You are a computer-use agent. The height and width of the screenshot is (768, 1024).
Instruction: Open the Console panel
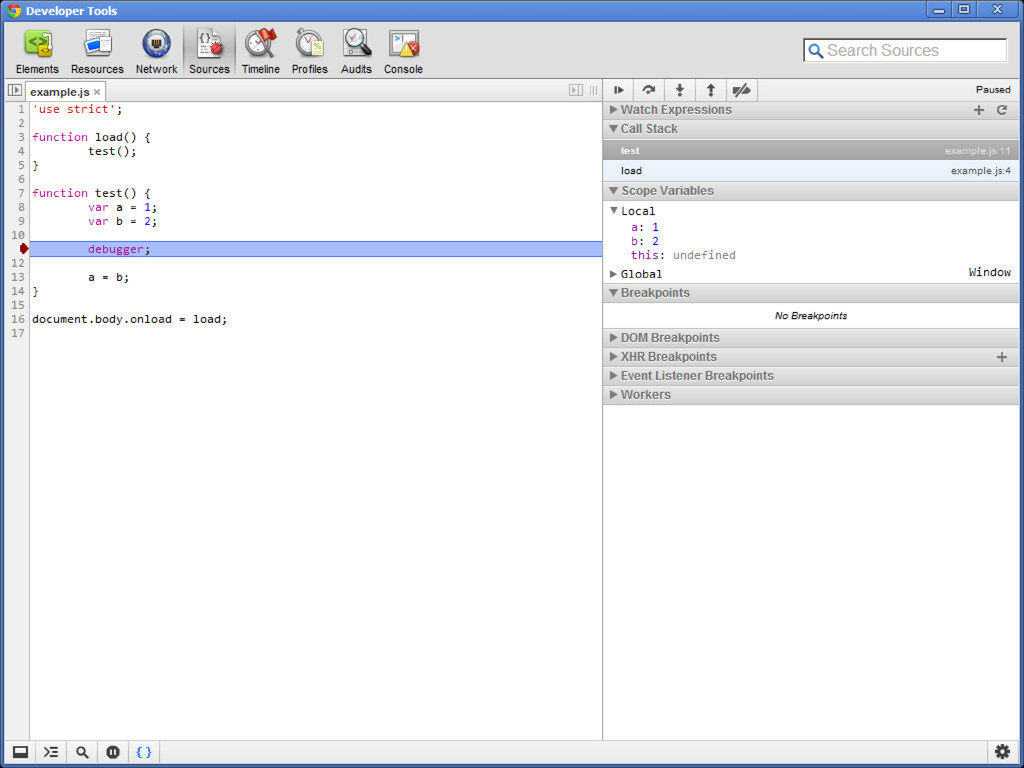403,52
